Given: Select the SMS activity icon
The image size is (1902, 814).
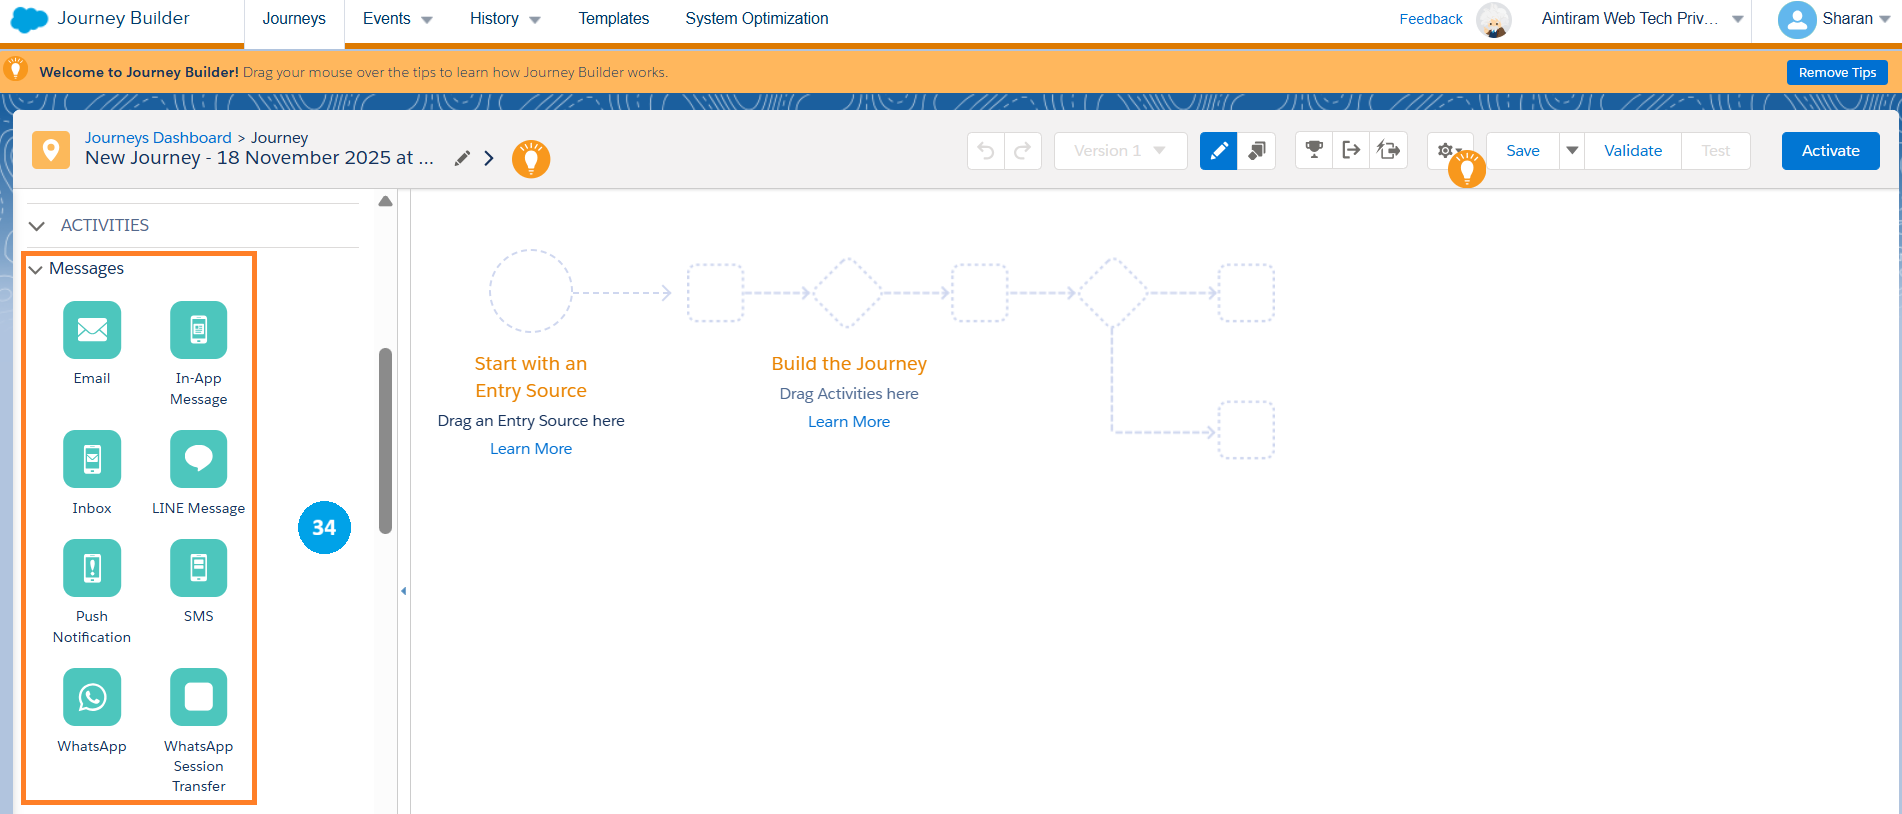Looking at the screenshot, I should click(198, 568).
